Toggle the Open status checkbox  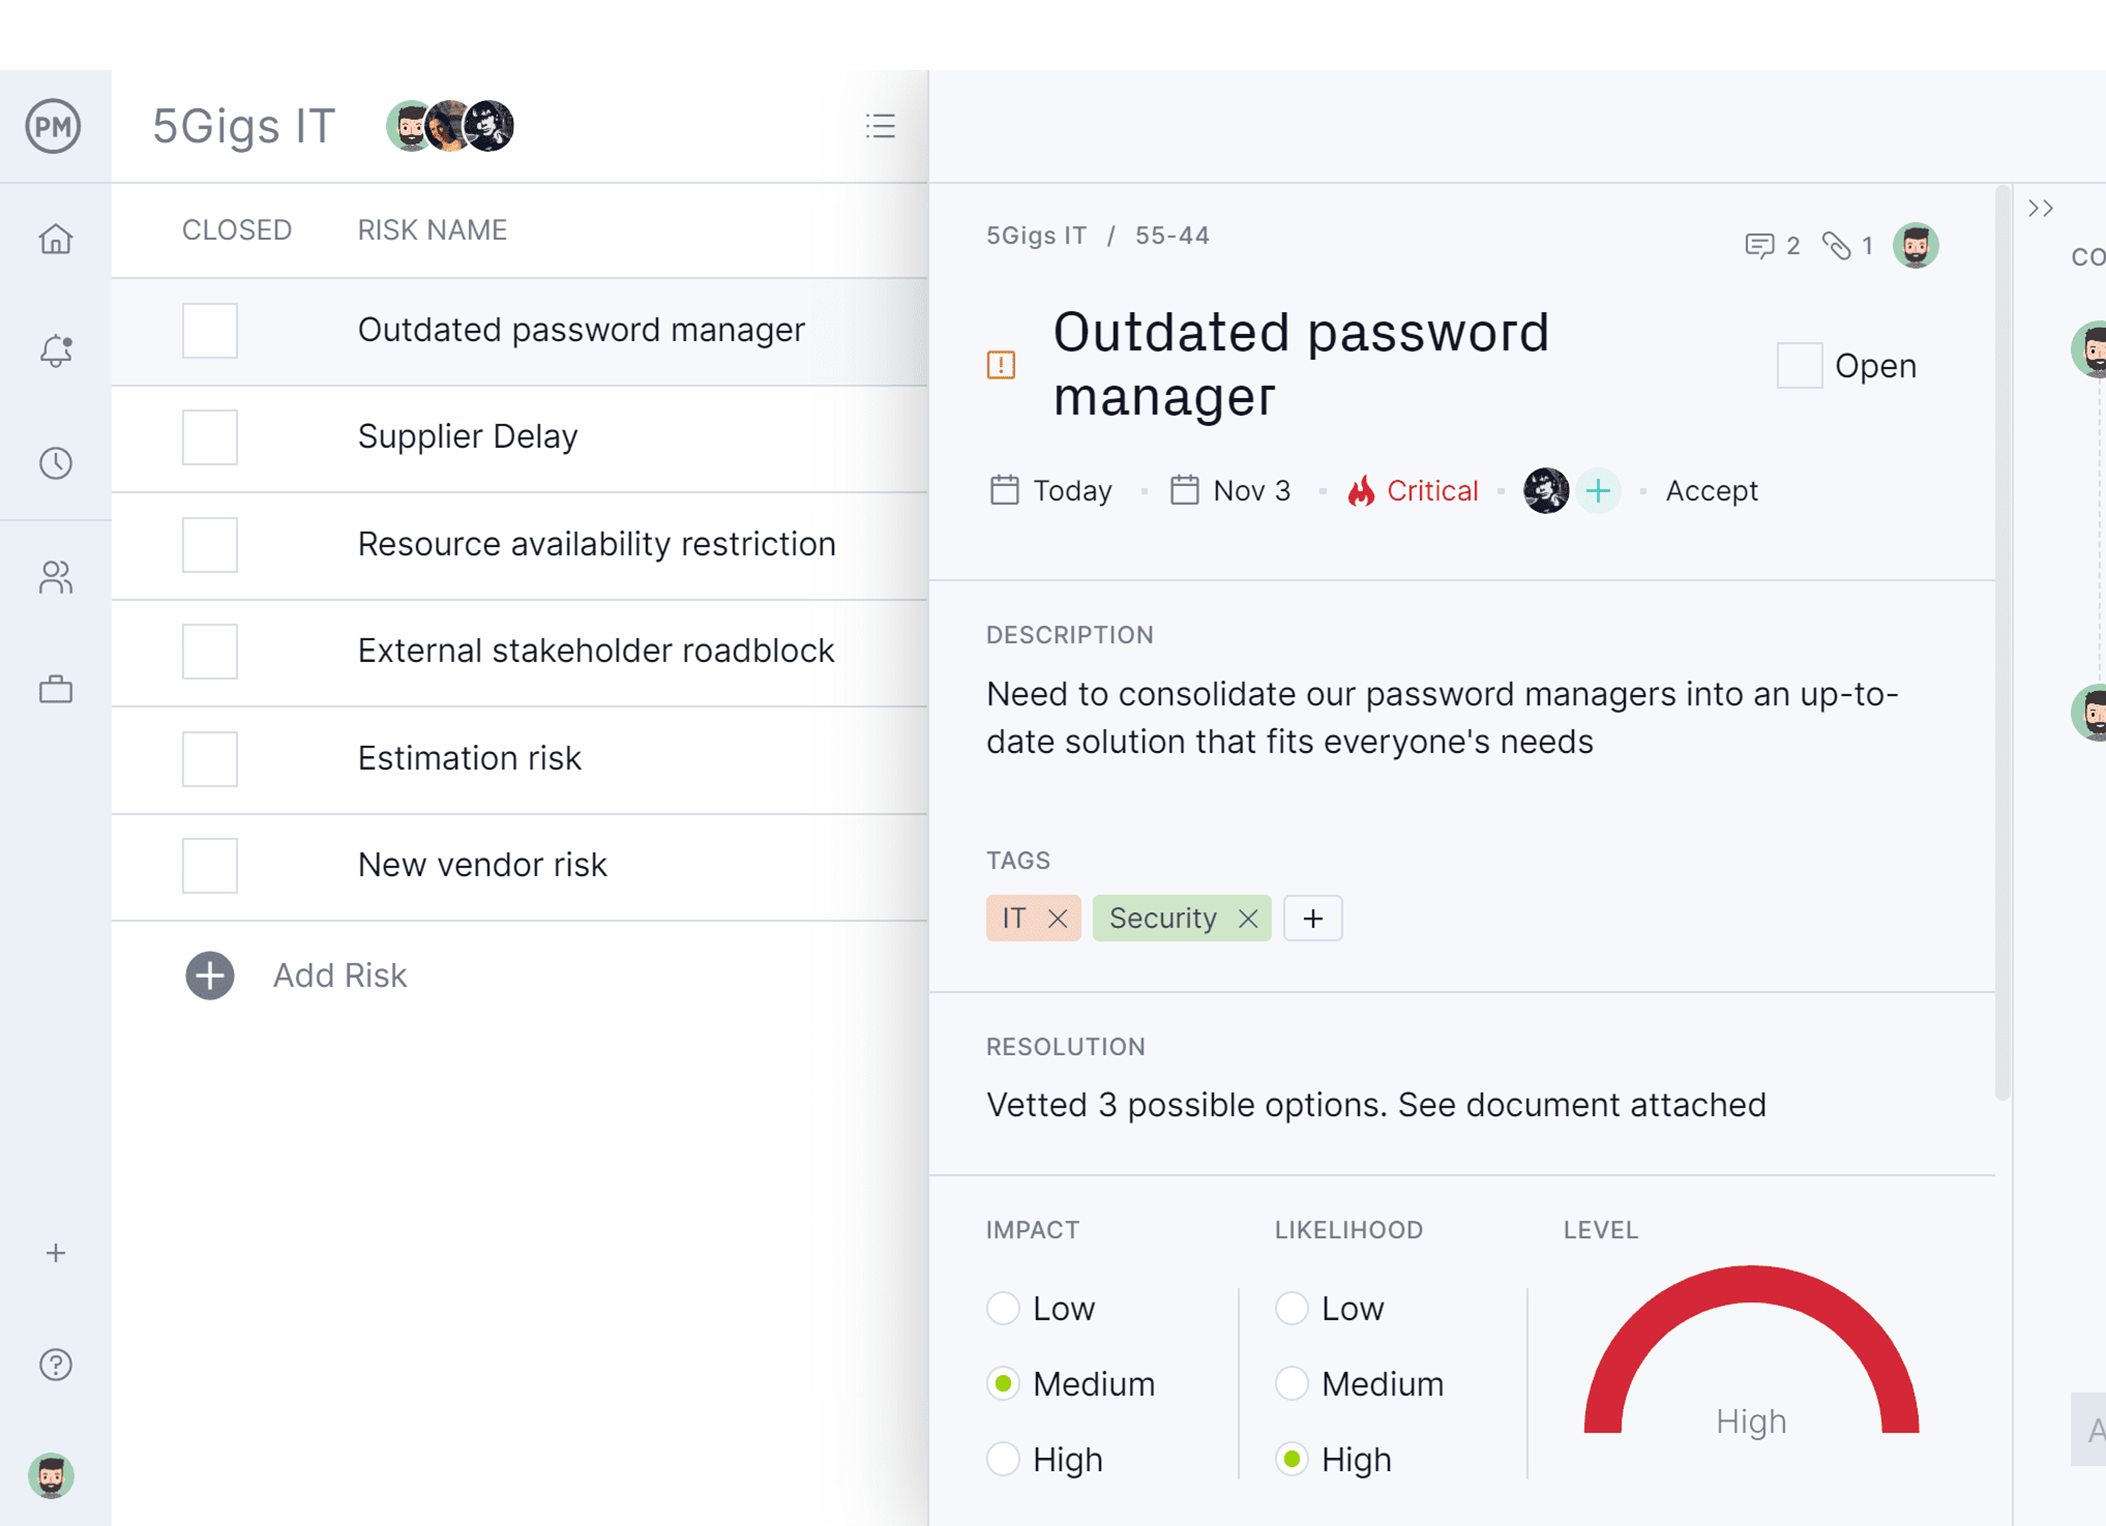[x=1799, y=366]
